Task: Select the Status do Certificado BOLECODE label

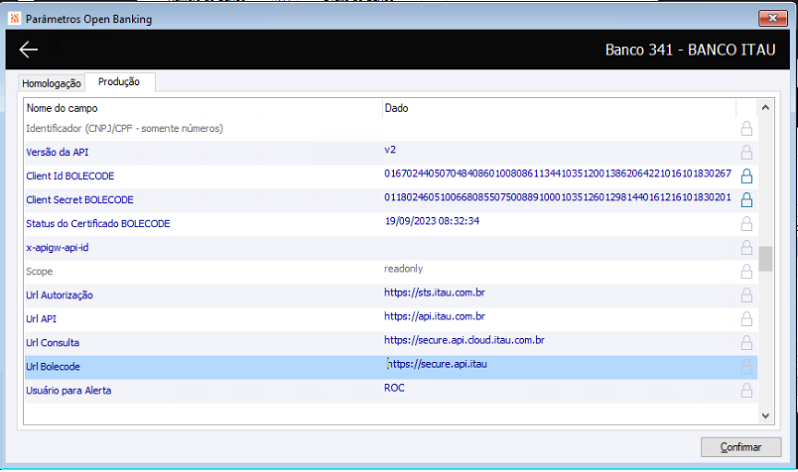Action: click(x=98, y=224)
